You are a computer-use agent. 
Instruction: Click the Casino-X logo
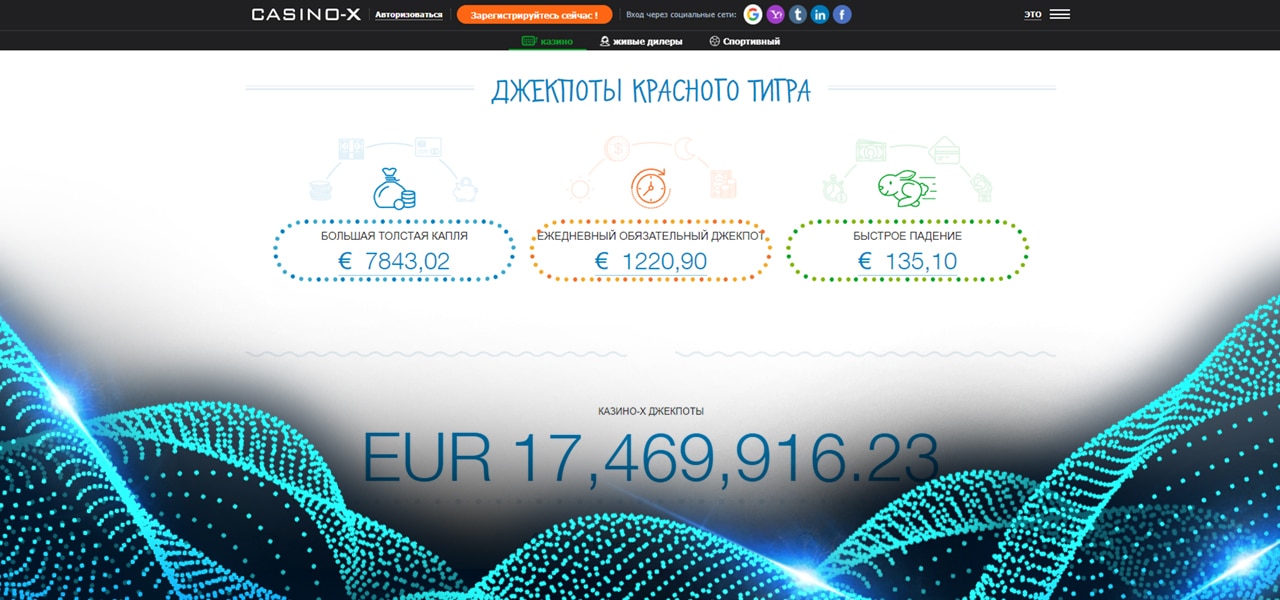coord(306,14)
